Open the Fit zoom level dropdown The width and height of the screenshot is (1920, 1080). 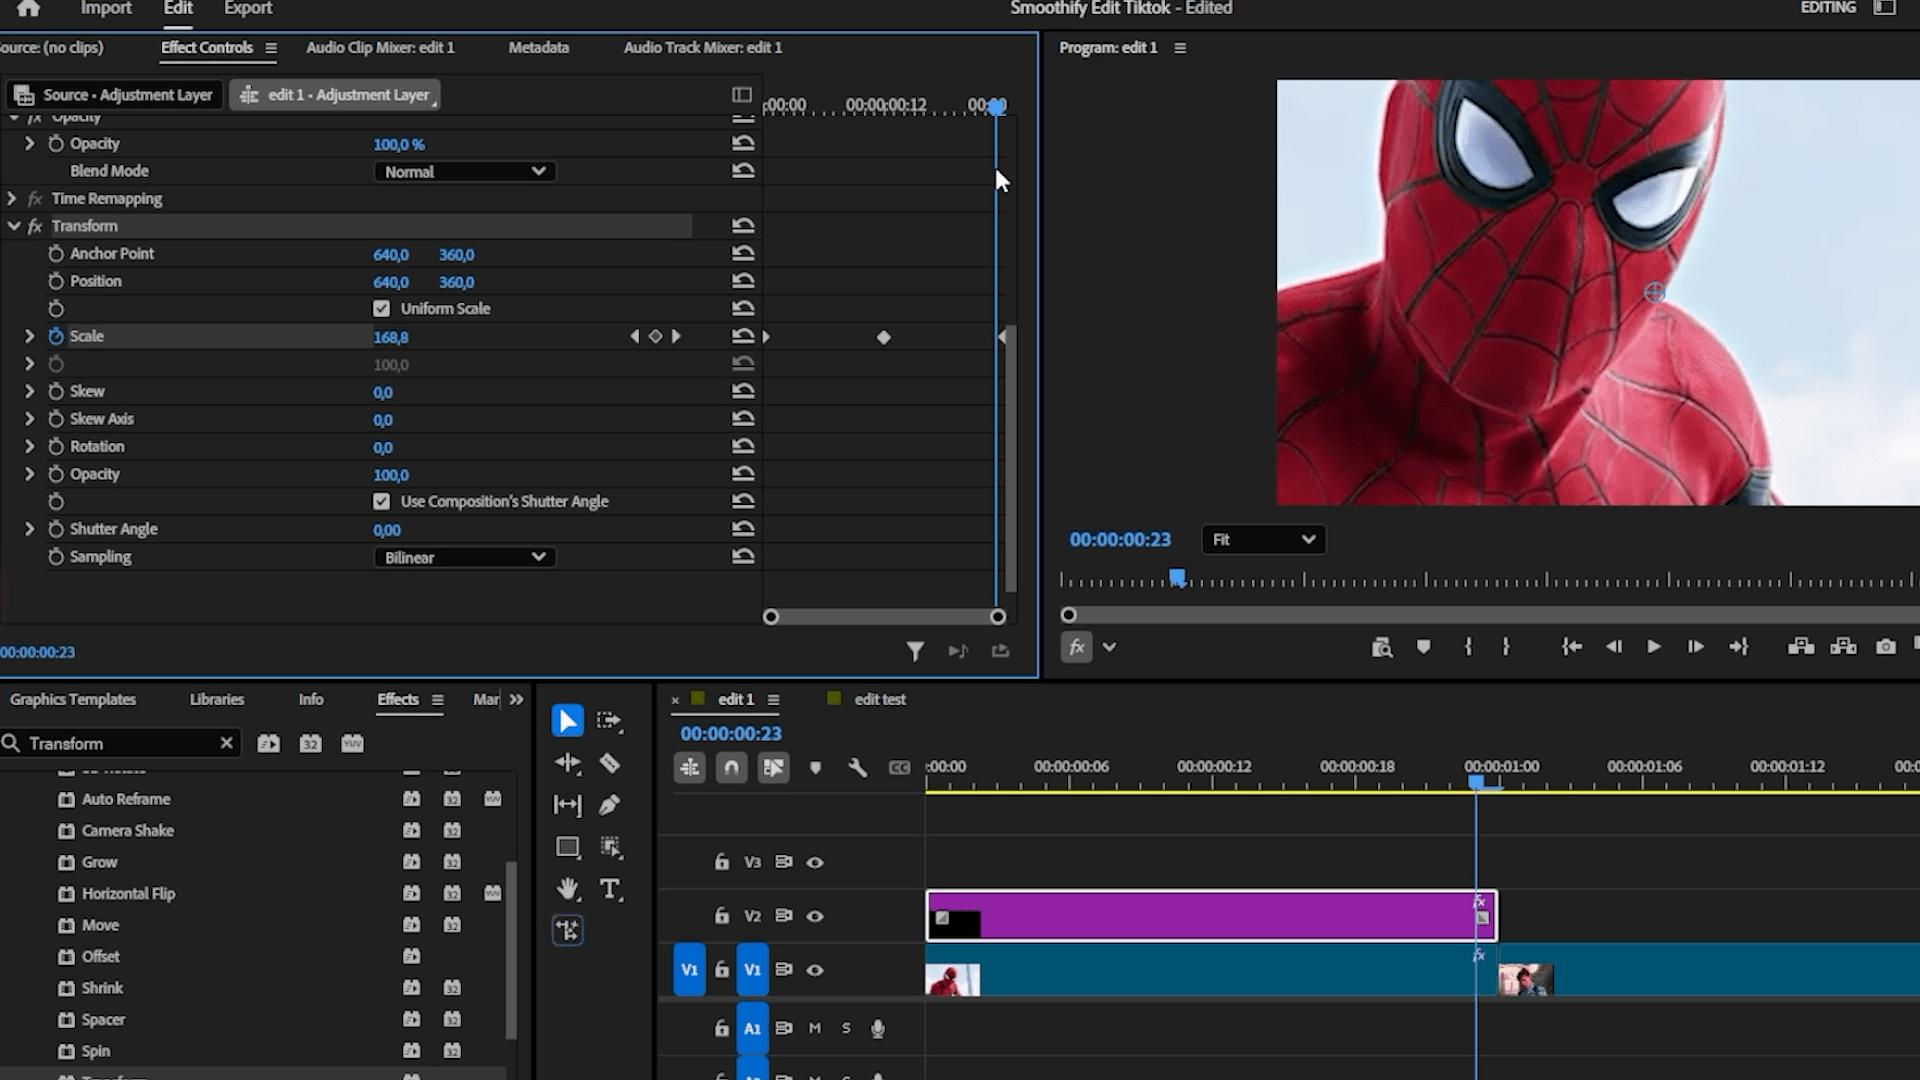(x=1264, y=540)
